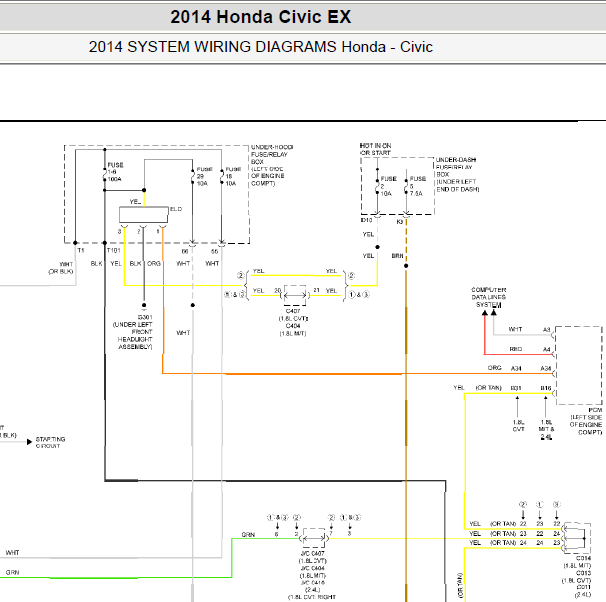The height and width of the screenshot is (602, 606).
Task: Click the starting circuit arrow marker
Action: click(29, 442)
